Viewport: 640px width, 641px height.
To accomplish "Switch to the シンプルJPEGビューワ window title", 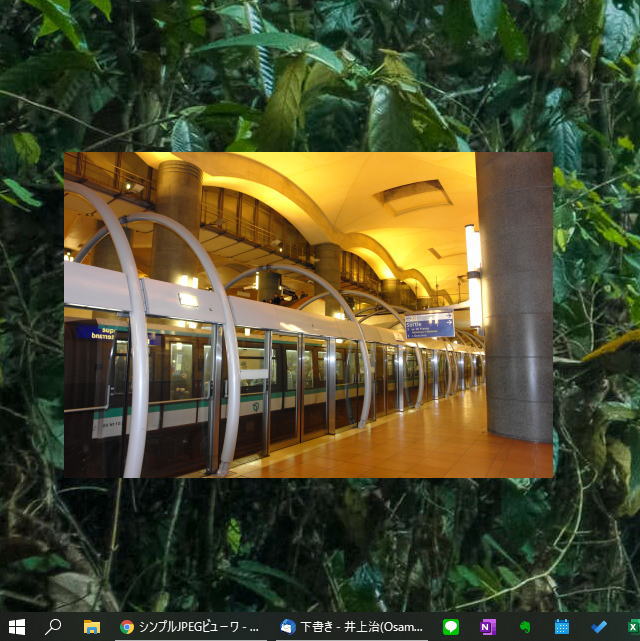I will [200, 627].
